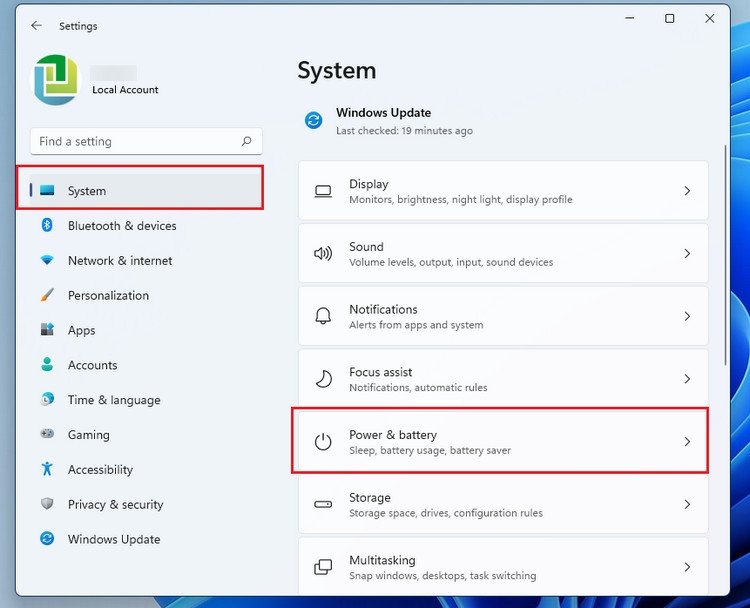Open Focus assist card title
Screen dimensions: 750x608
coord(380,372)
